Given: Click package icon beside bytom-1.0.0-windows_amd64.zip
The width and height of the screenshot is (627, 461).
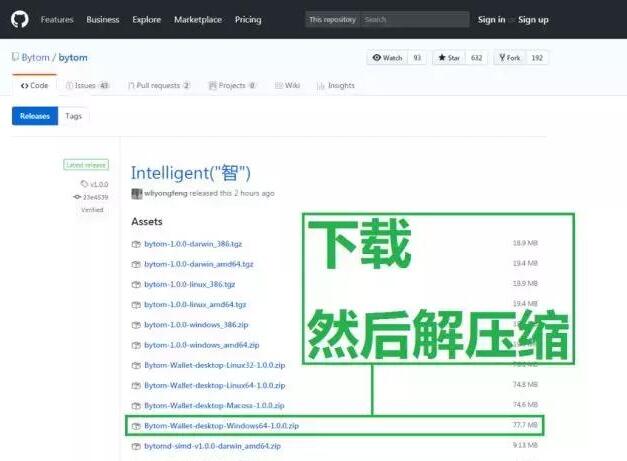Looking at the screenshot, I should pos(136,345).
